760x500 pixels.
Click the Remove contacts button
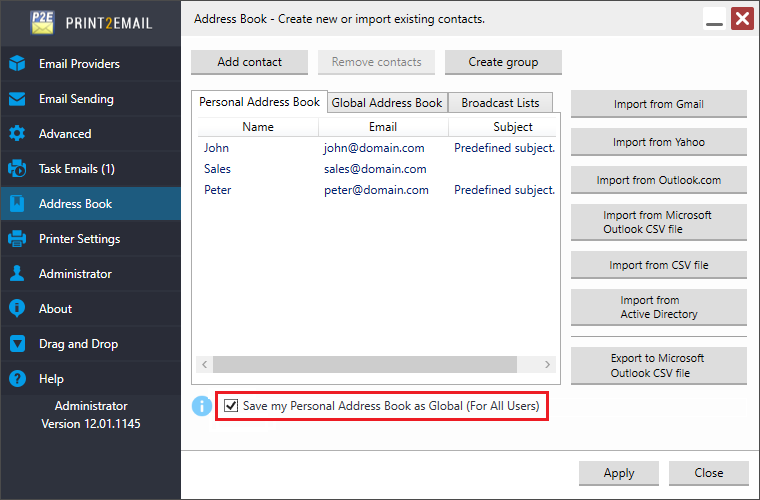[x=377, y=62]
